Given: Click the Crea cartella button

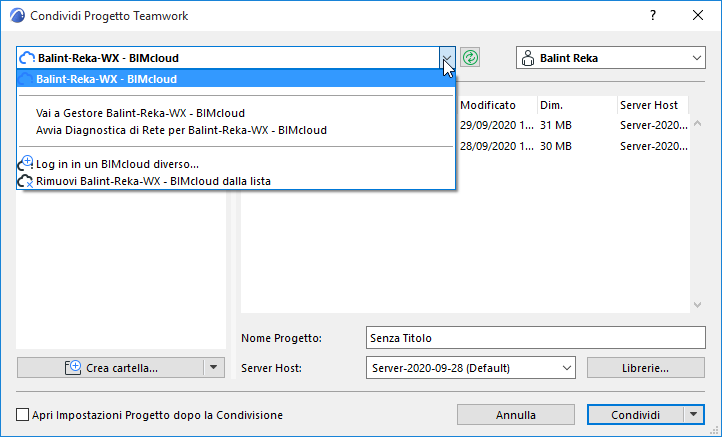Looking at the screenshot, I should click(111, 368).
